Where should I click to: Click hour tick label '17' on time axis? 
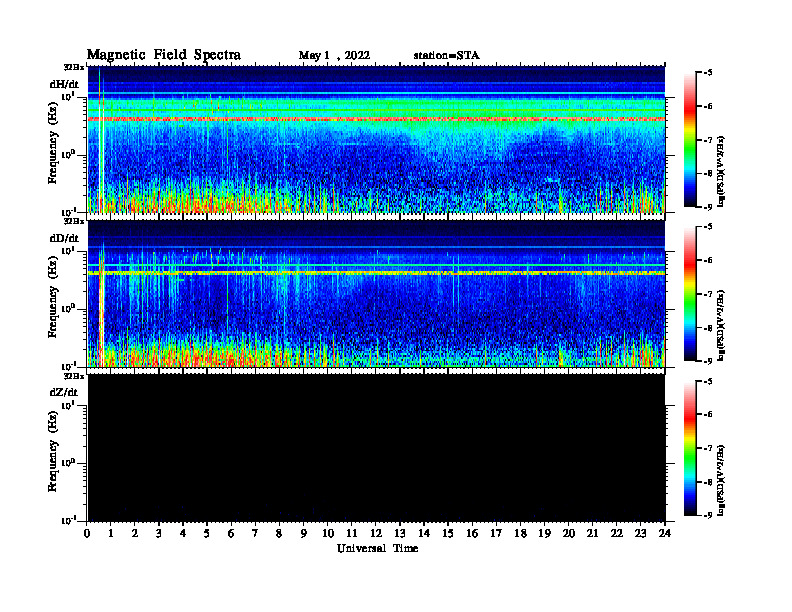point(496,534)
